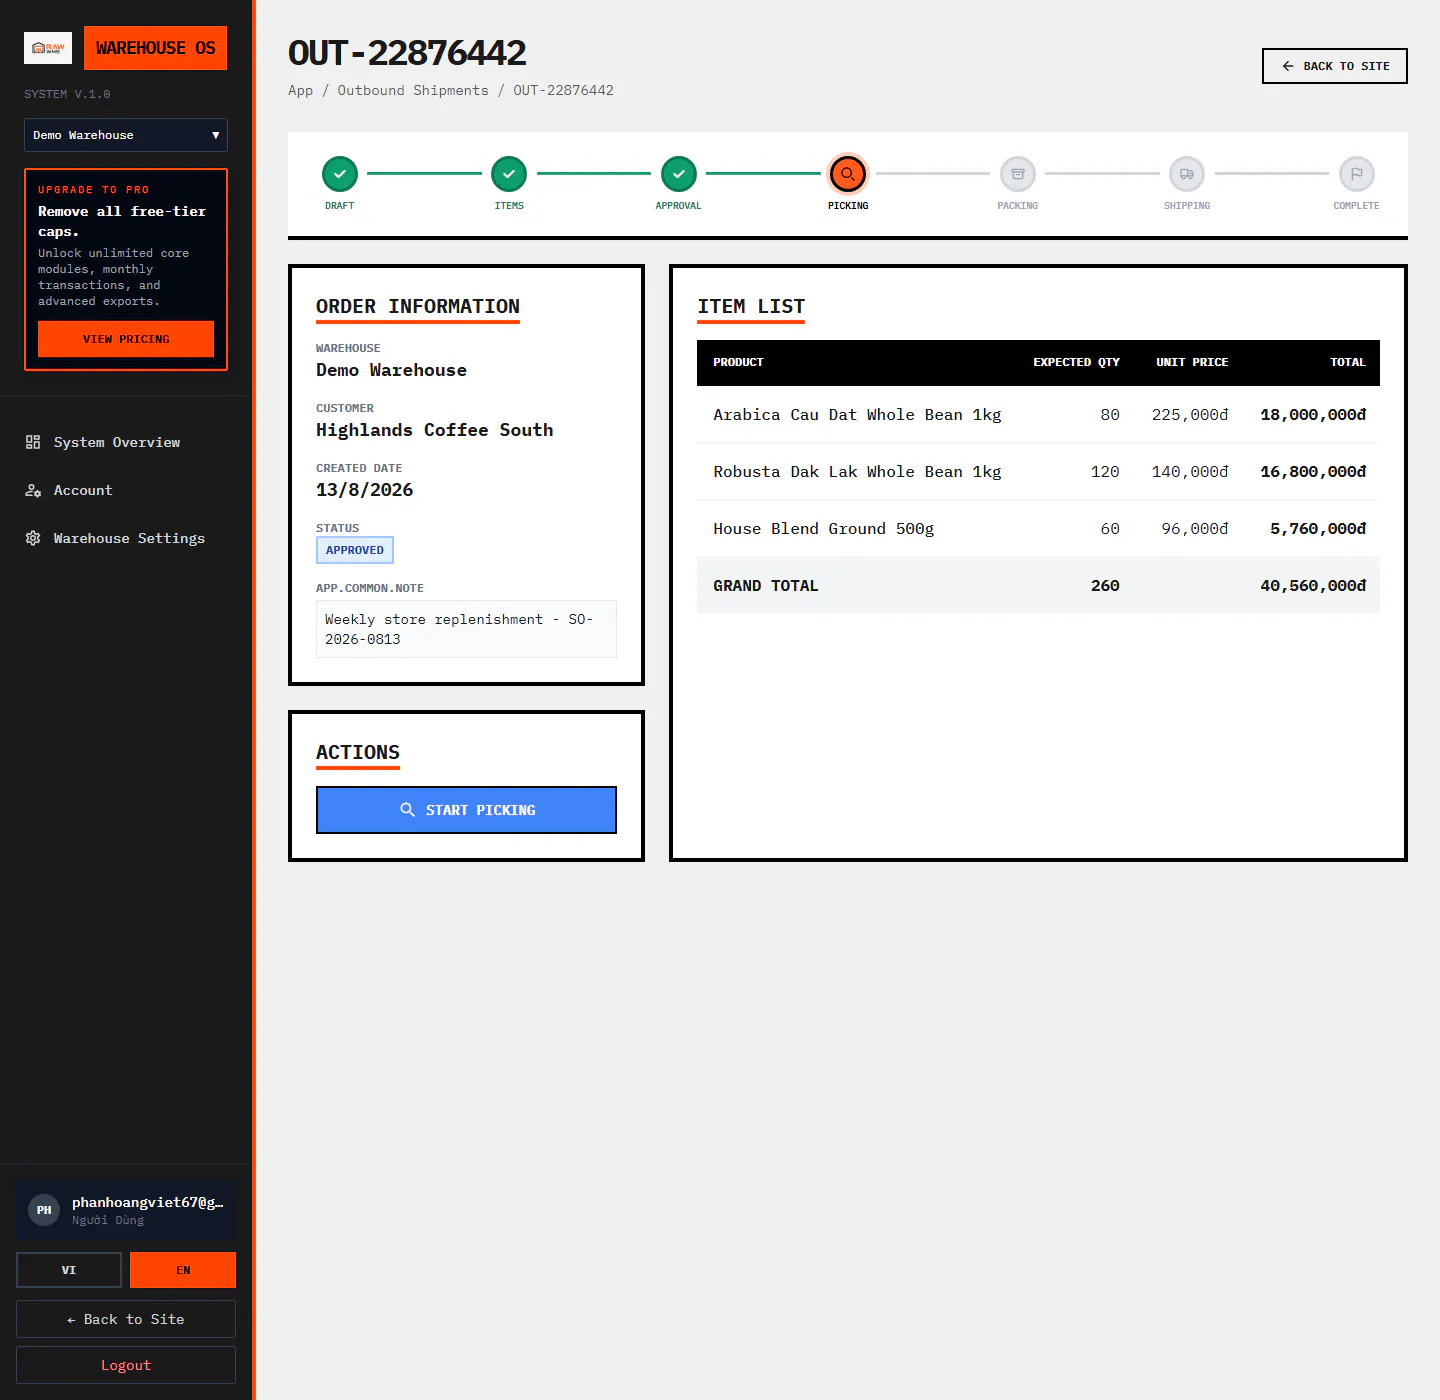Click the WAREHOUSE OS brand button
Image resolution: width=1440 pixels, height=1400 pixels.
click(x=155, y=48)
